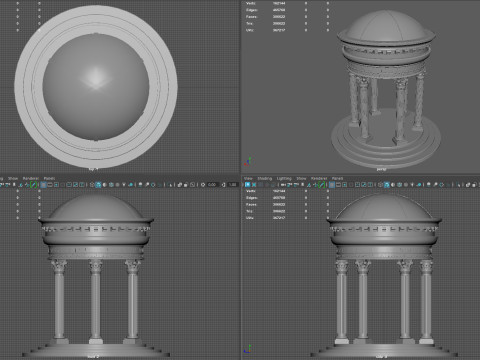Click the Motion Blur icon in bottom-left toolbar

pyautogui.click(x=147, y=185)
